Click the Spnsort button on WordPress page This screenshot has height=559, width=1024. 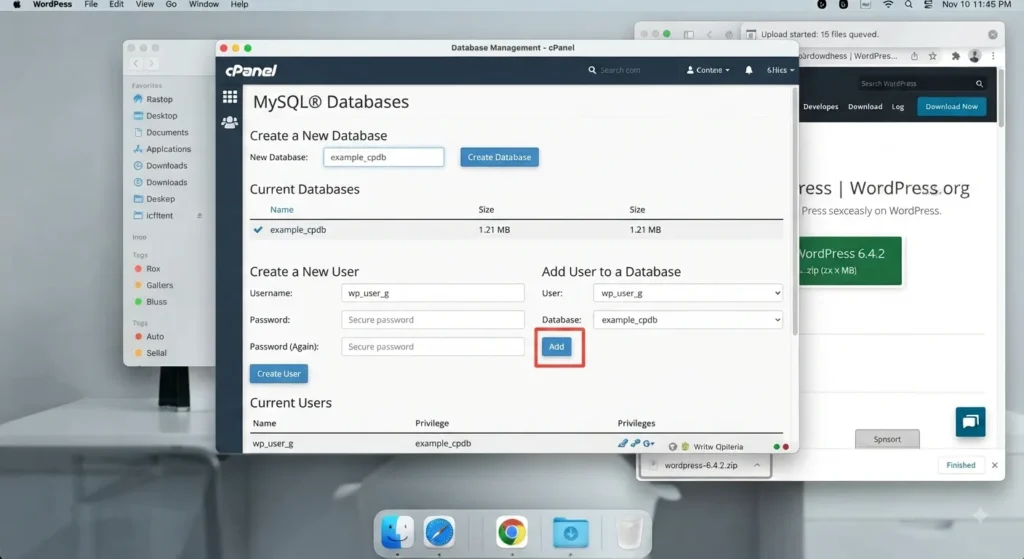(x=887, y=439)
